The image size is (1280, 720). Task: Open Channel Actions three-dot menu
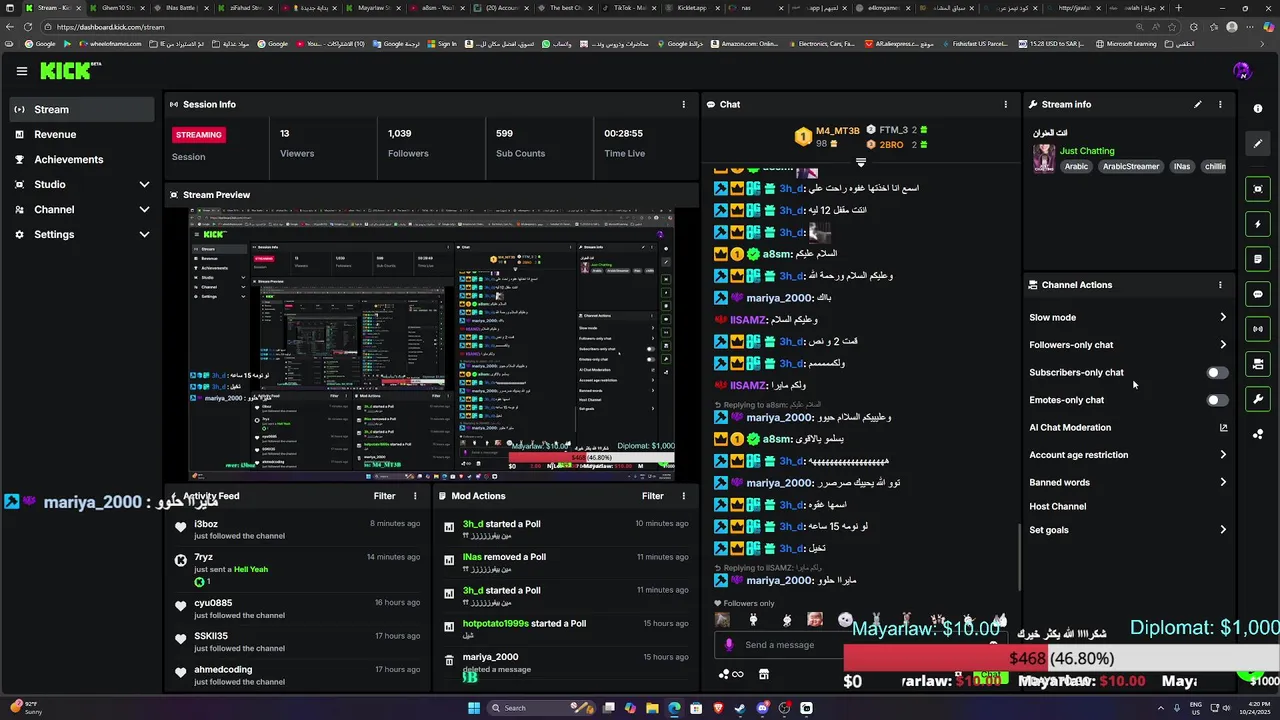(x=1220, y=285)
